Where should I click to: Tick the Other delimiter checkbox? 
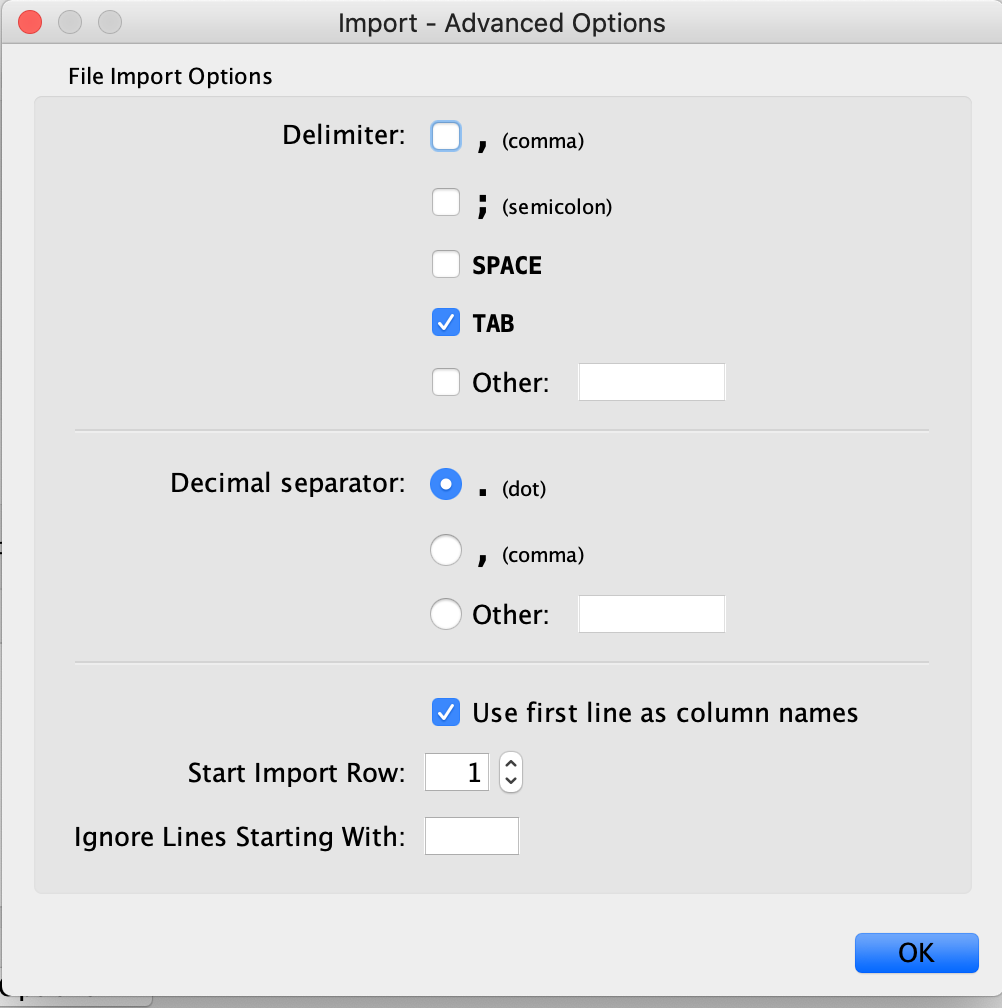446,383
